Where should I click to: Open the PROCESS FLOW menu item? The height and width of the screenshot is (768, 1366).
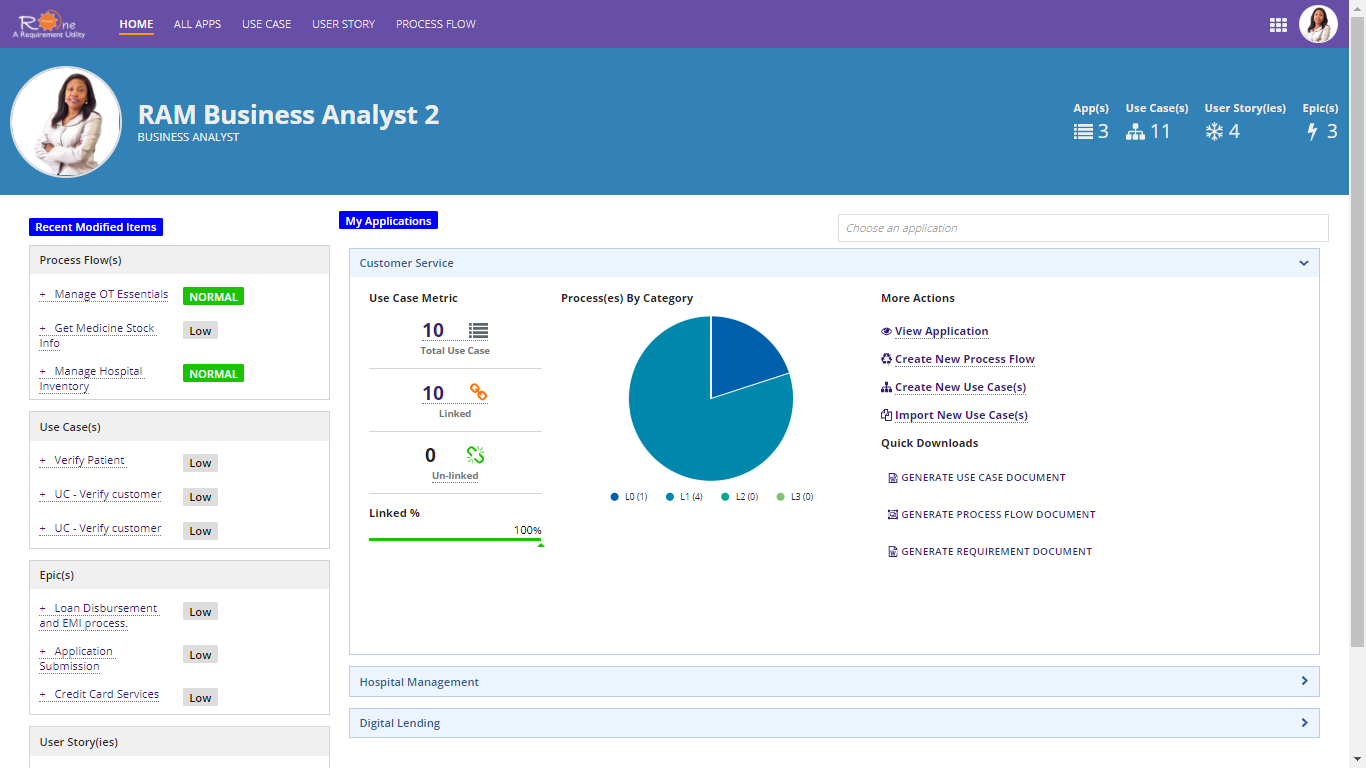coord(436,24)
